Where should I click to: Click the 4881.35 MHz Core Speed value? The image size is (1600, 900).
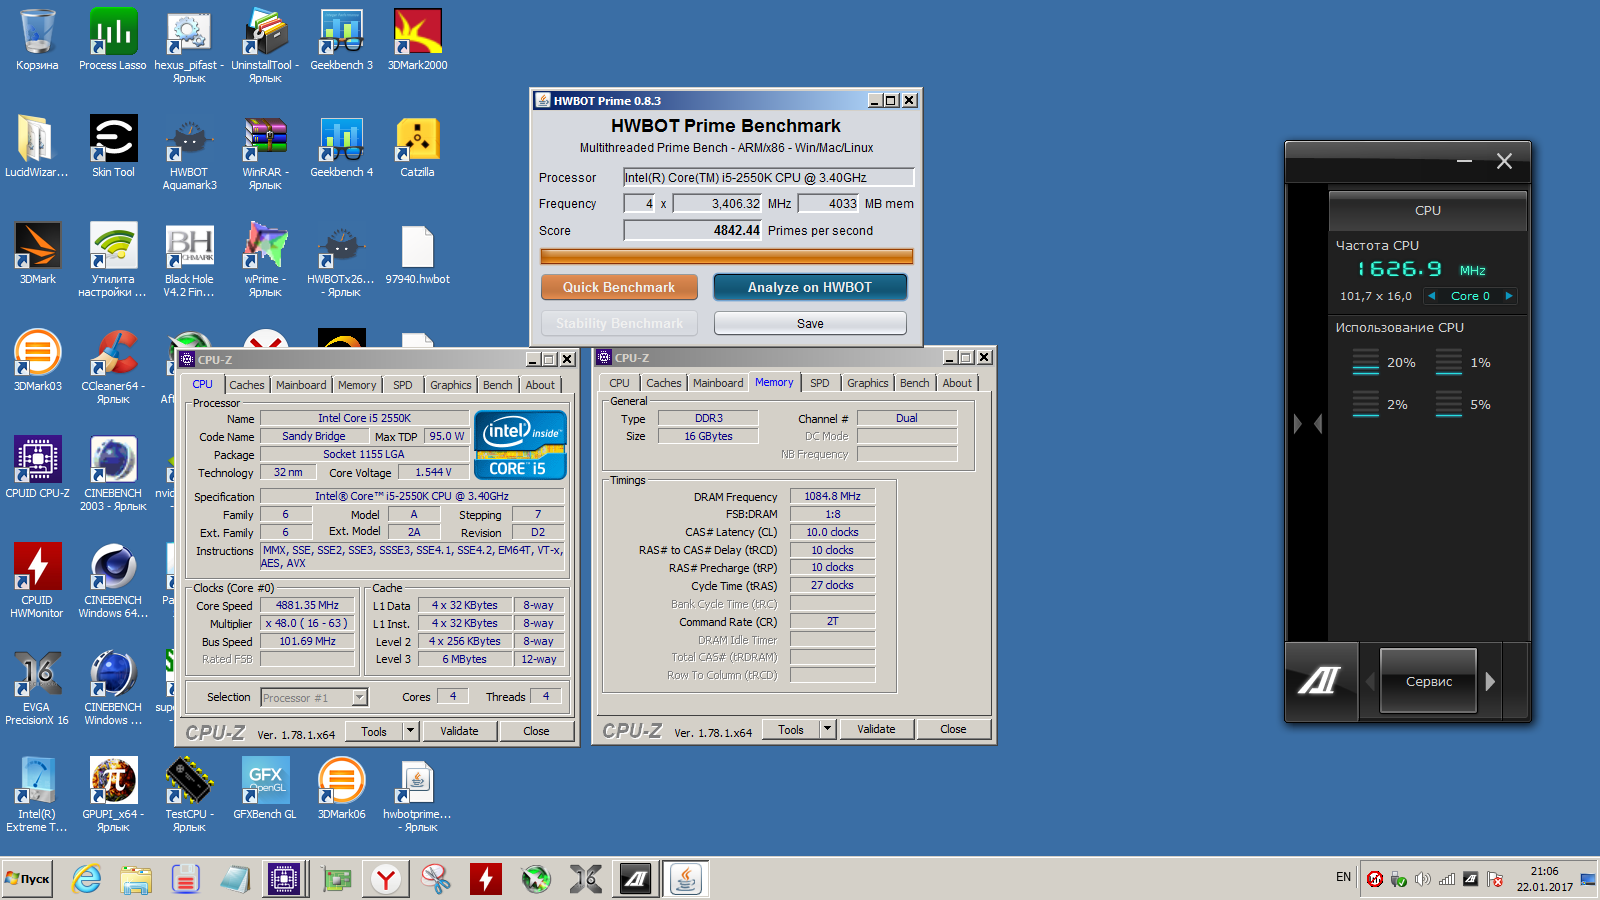click(x=307, y=605)
